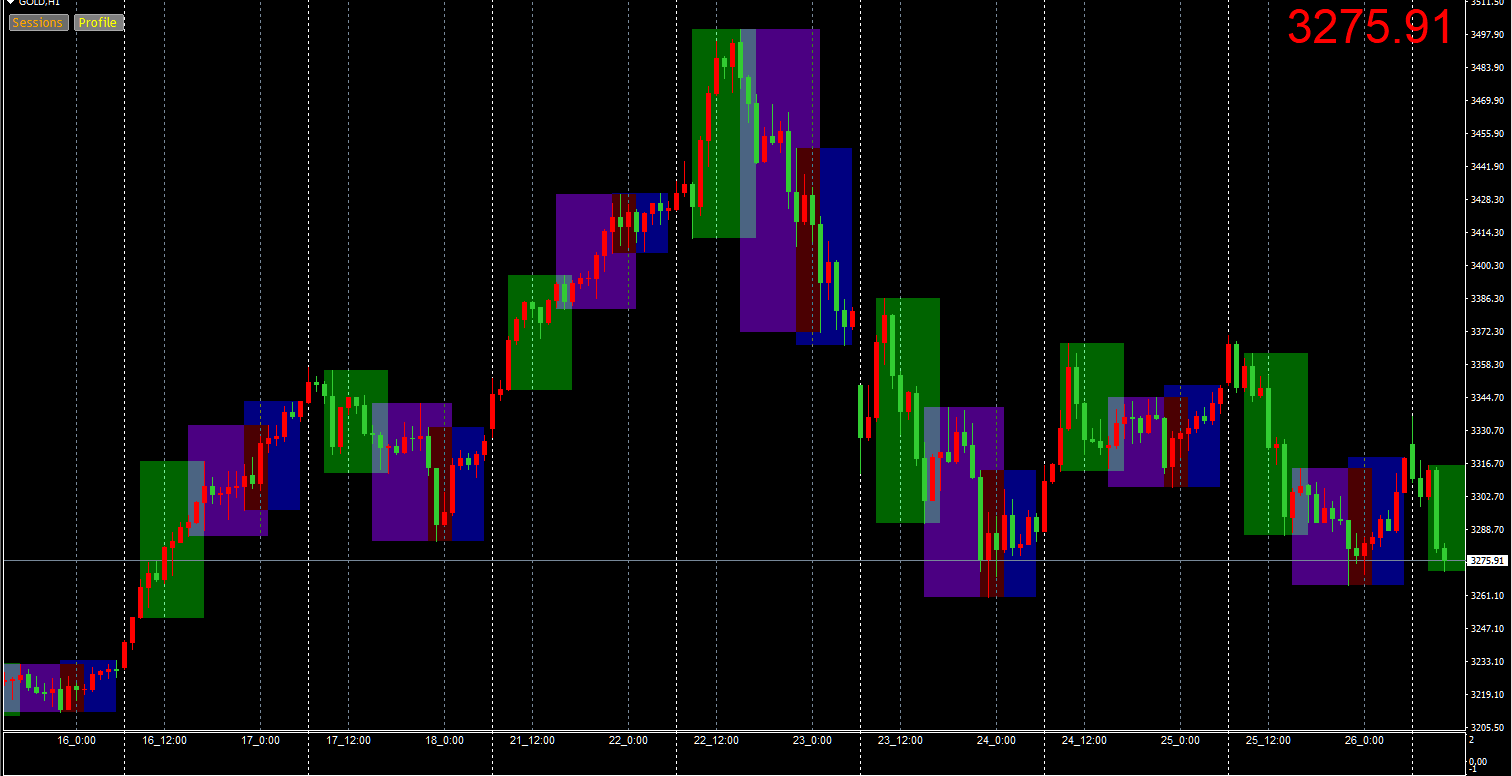Click the 3247.10 price scale label

click(x=1489, y=629)
